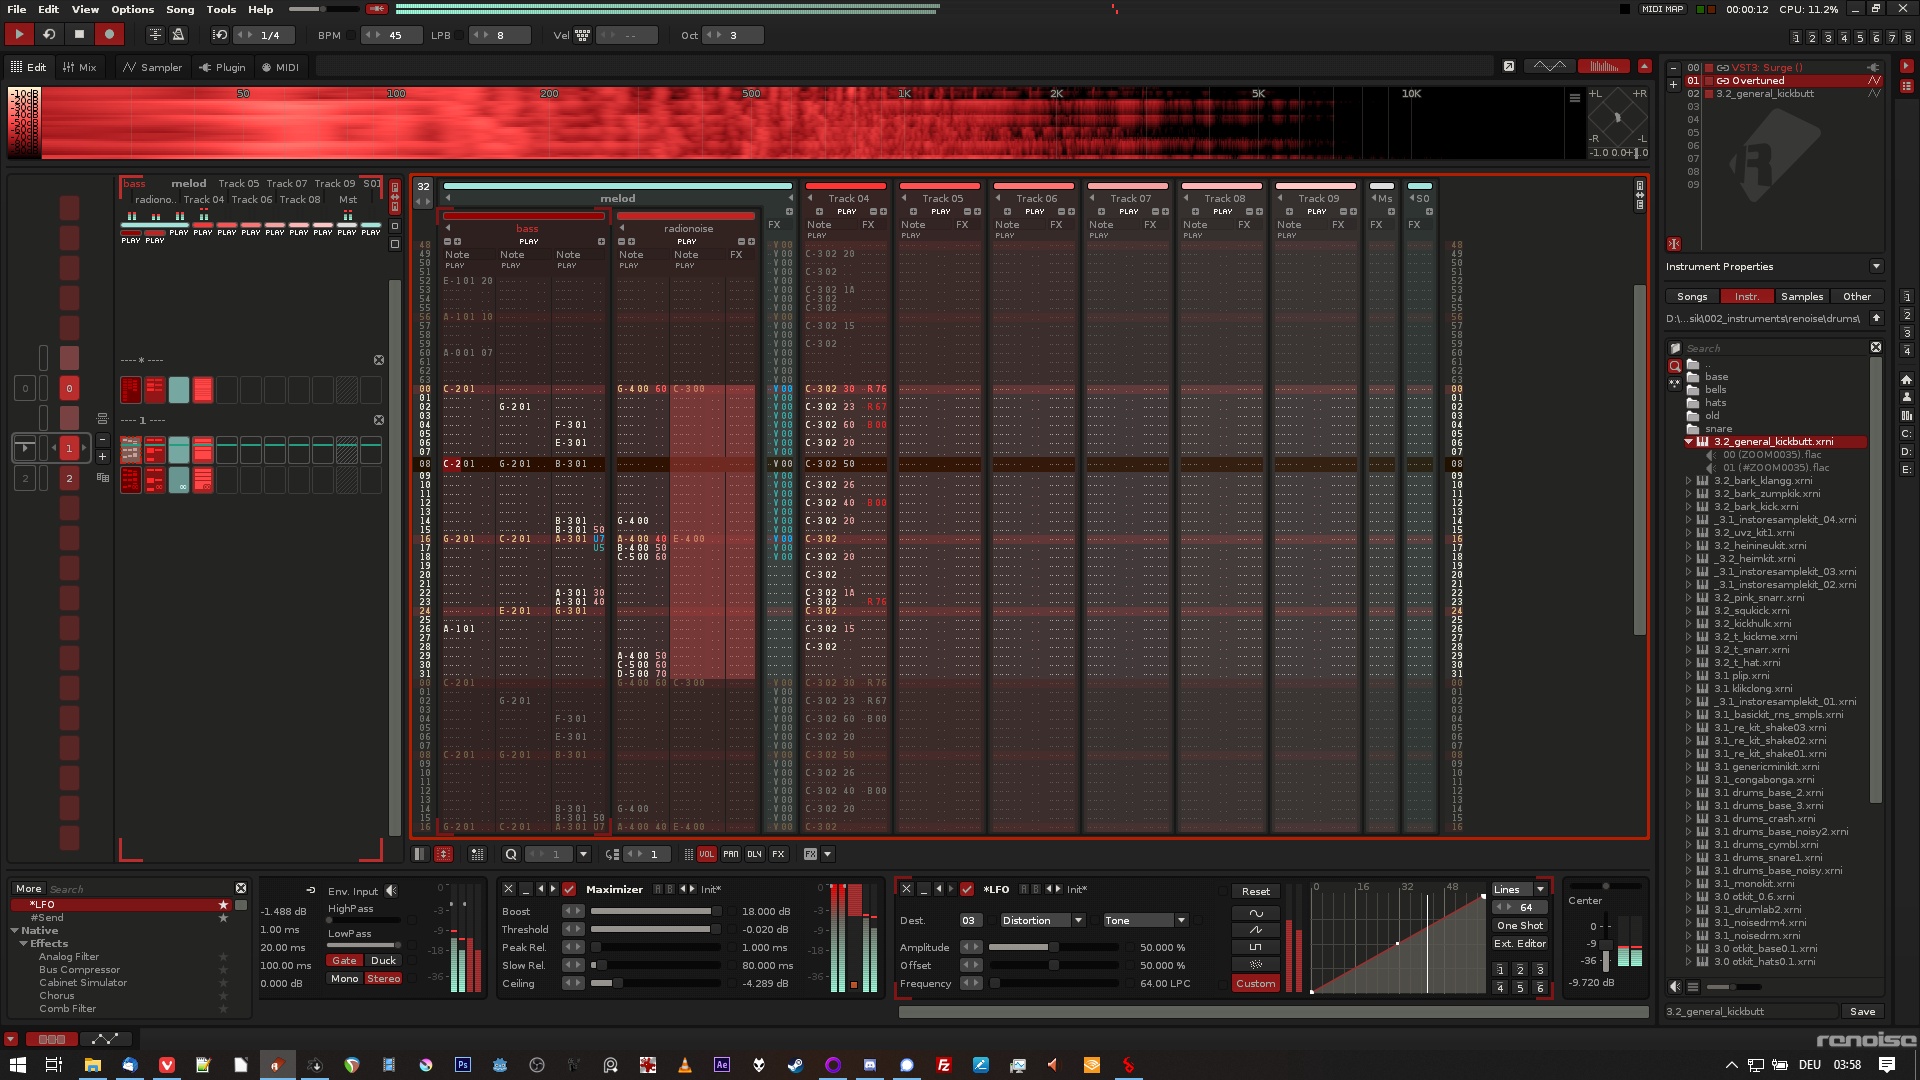Delete instrument slot with minus button
The height and width of the screenshot is (1080, 1920).
1673,68
